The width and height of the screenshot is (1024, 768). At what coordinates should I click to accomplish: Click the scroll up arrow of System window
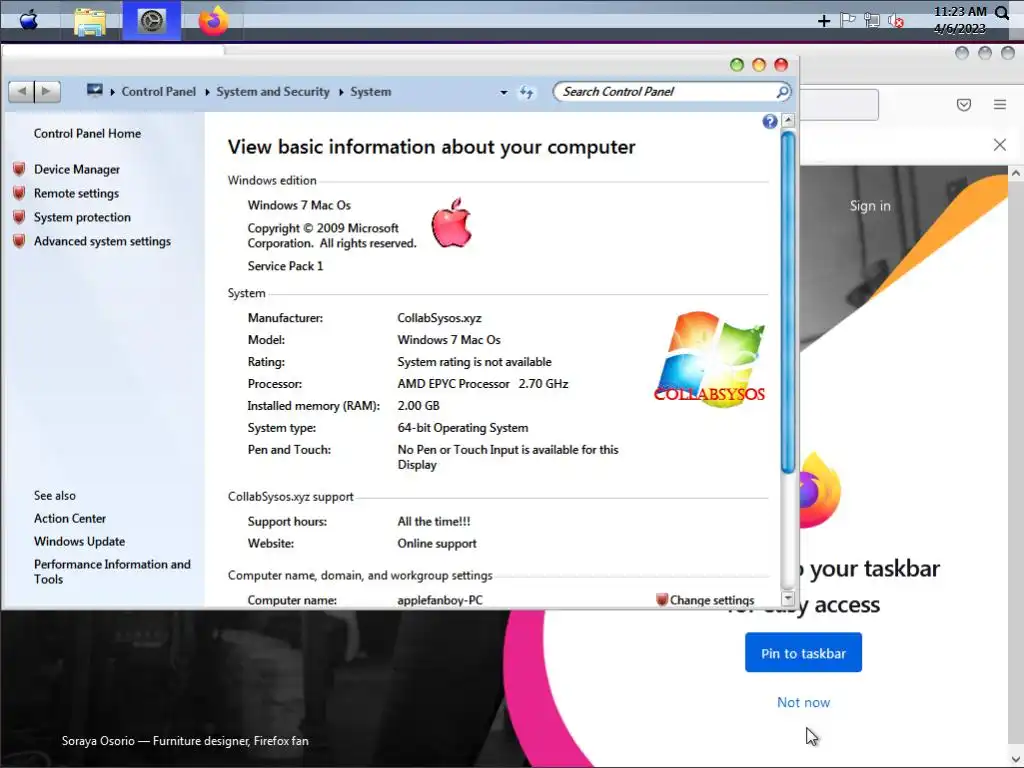click(x=788, y=120)
